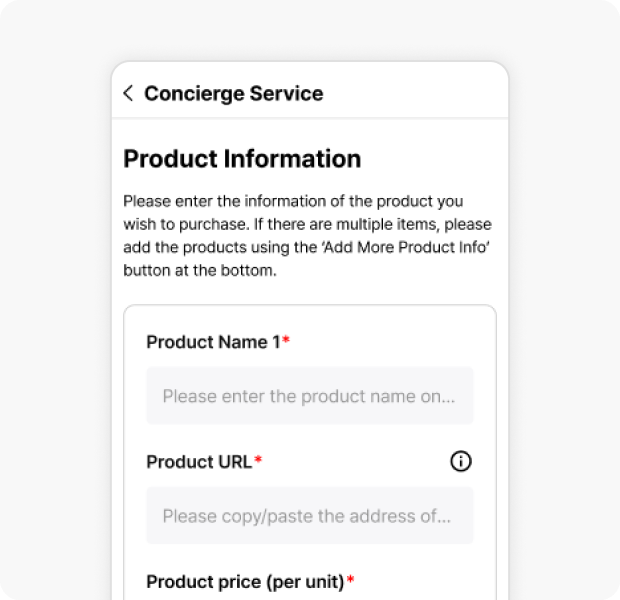The image size is (620, 600).
Task: Click the Concierge Service header title
Action: (233, 94)
